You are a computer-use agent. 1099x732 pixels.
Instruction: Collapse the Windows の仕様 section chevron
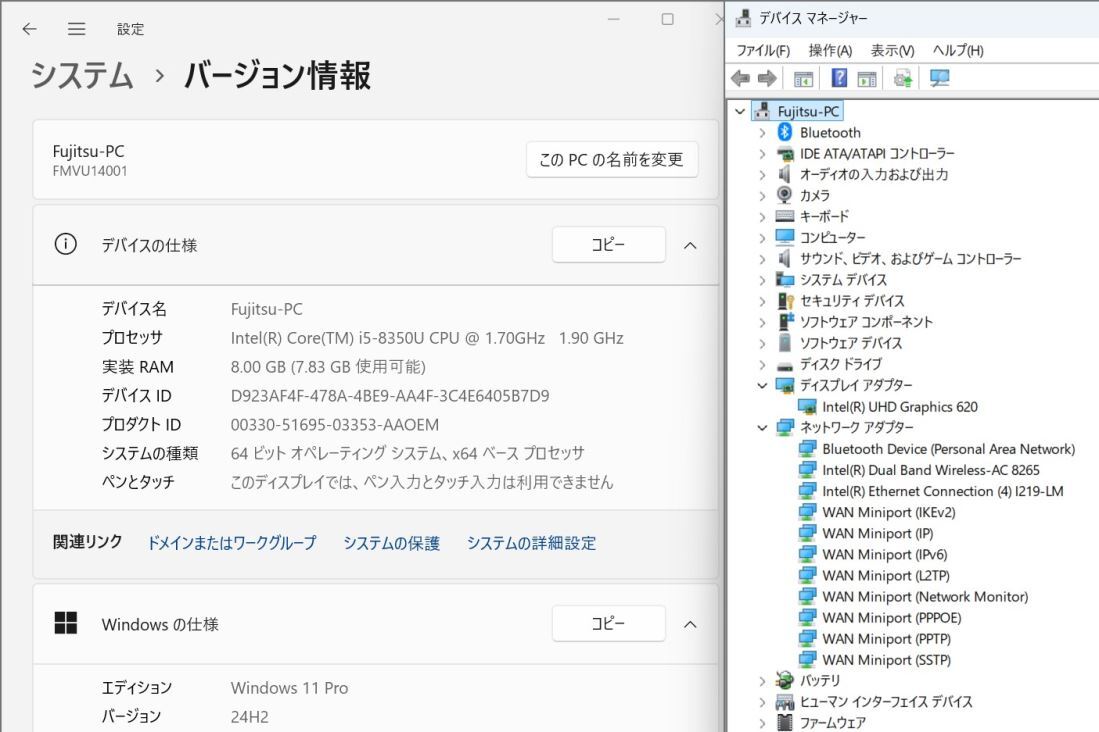[x=690, y=624]
